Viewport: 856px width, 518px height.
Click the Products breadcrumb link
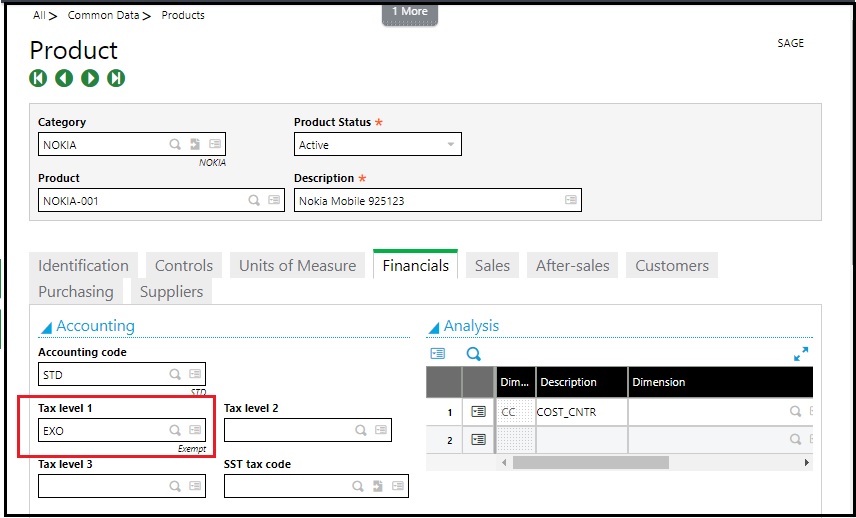click(183, 15)
